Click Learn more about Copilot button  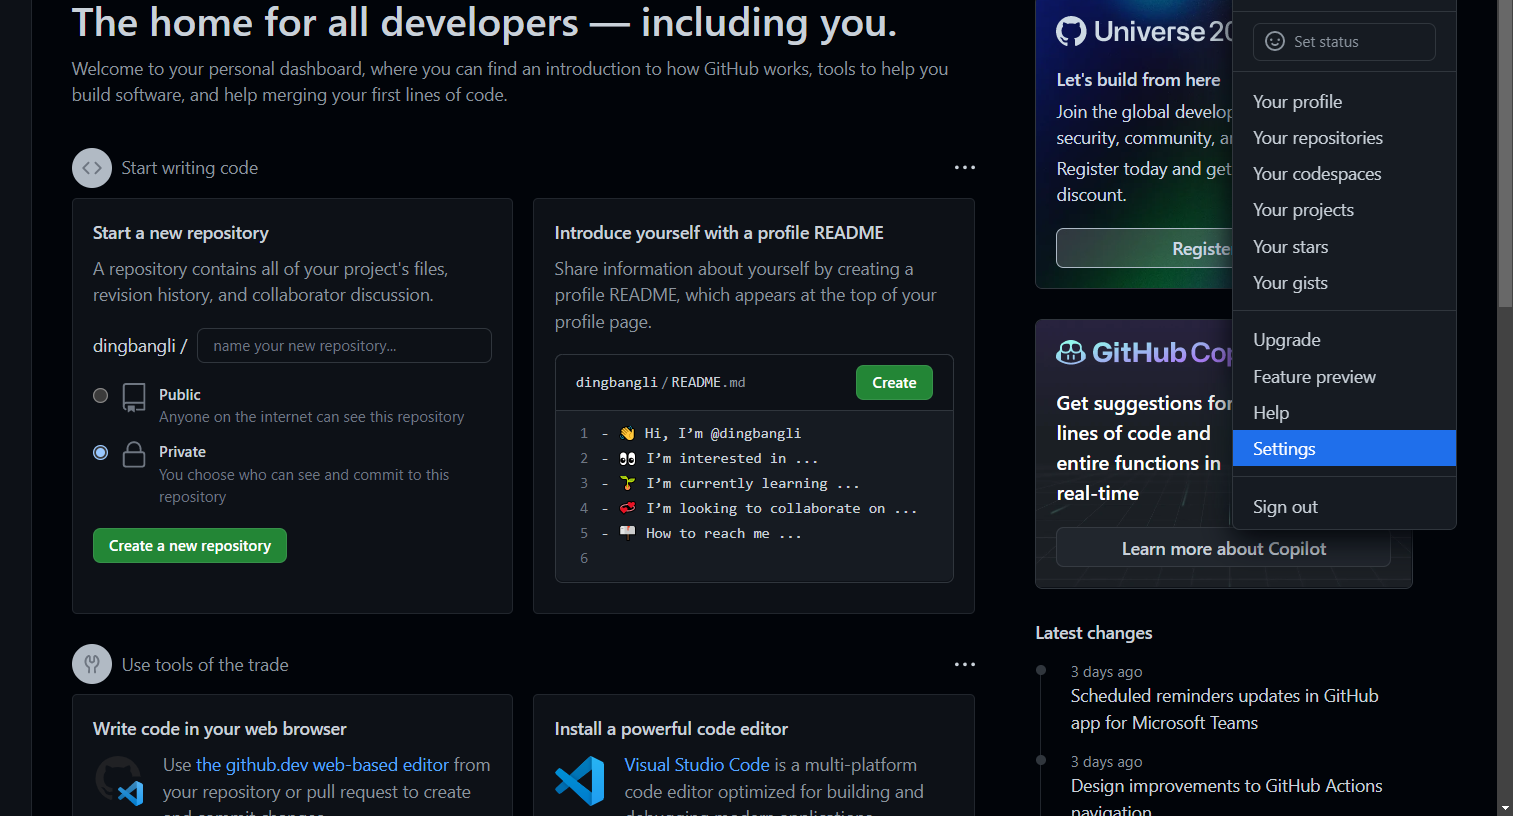[x=1223, y=548]
